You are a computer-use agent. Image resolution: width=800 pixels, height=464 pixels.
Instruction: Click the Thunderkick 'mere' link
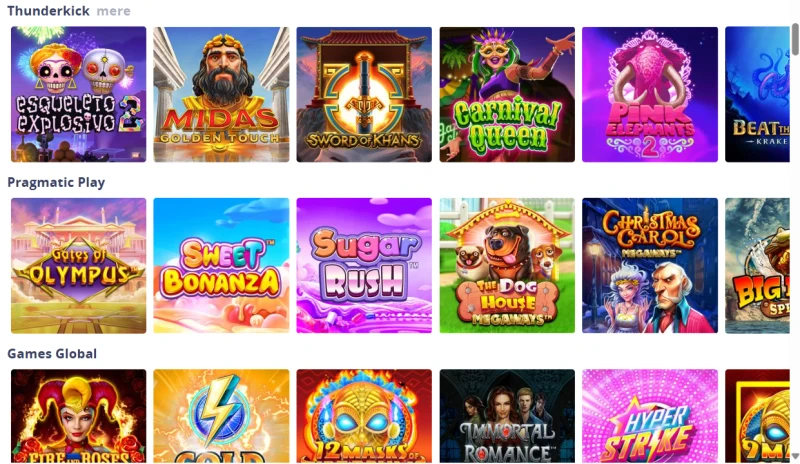click(x=113, y=11)
